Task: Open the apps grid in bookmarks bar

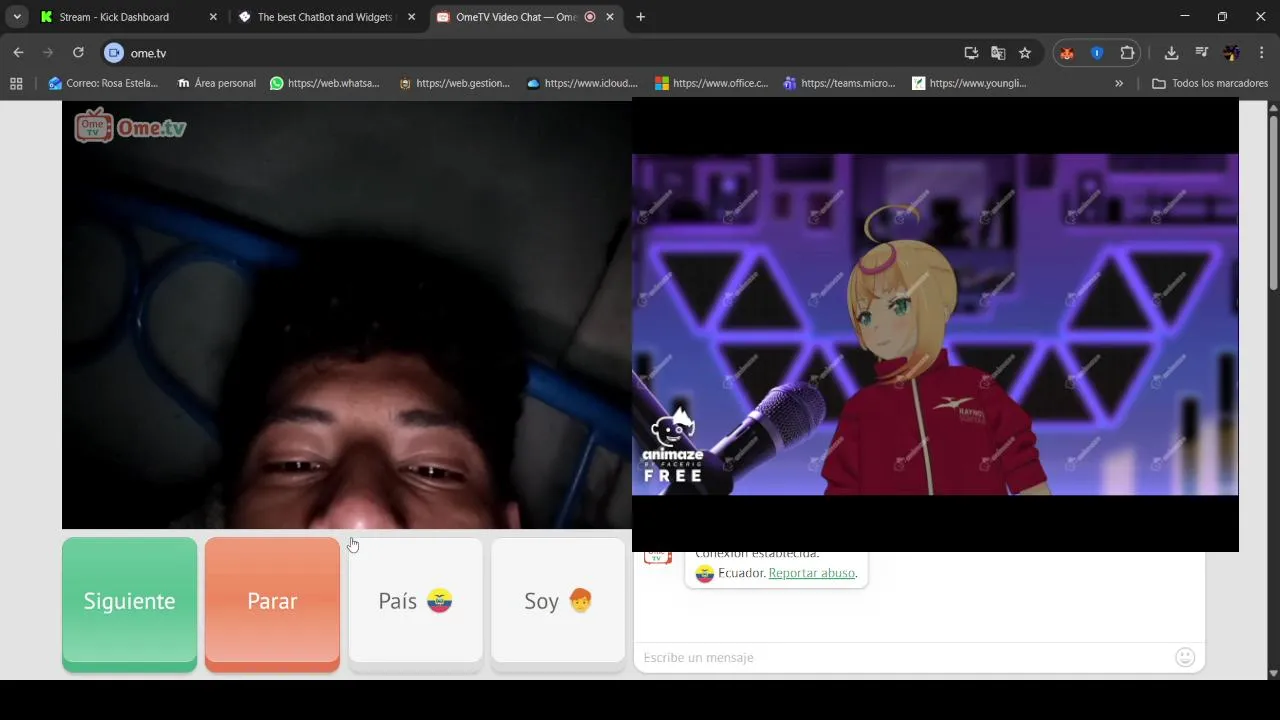Action: tap(16, 83)
